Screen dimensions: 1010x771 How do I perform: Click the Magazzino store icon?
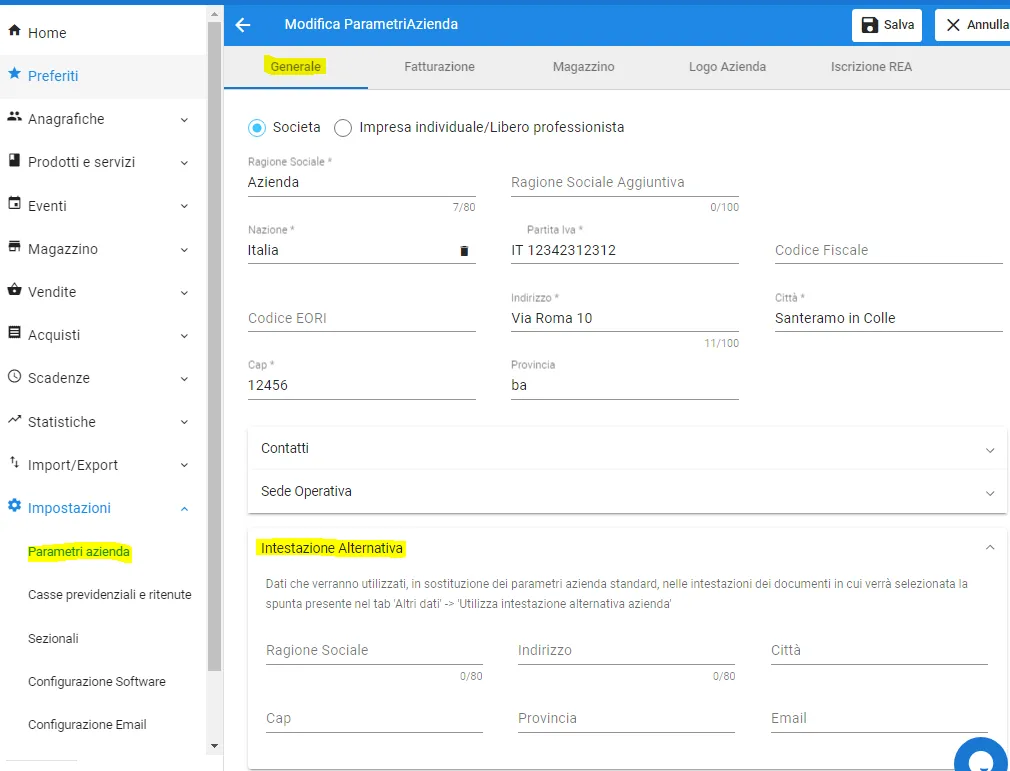(14, 247)
